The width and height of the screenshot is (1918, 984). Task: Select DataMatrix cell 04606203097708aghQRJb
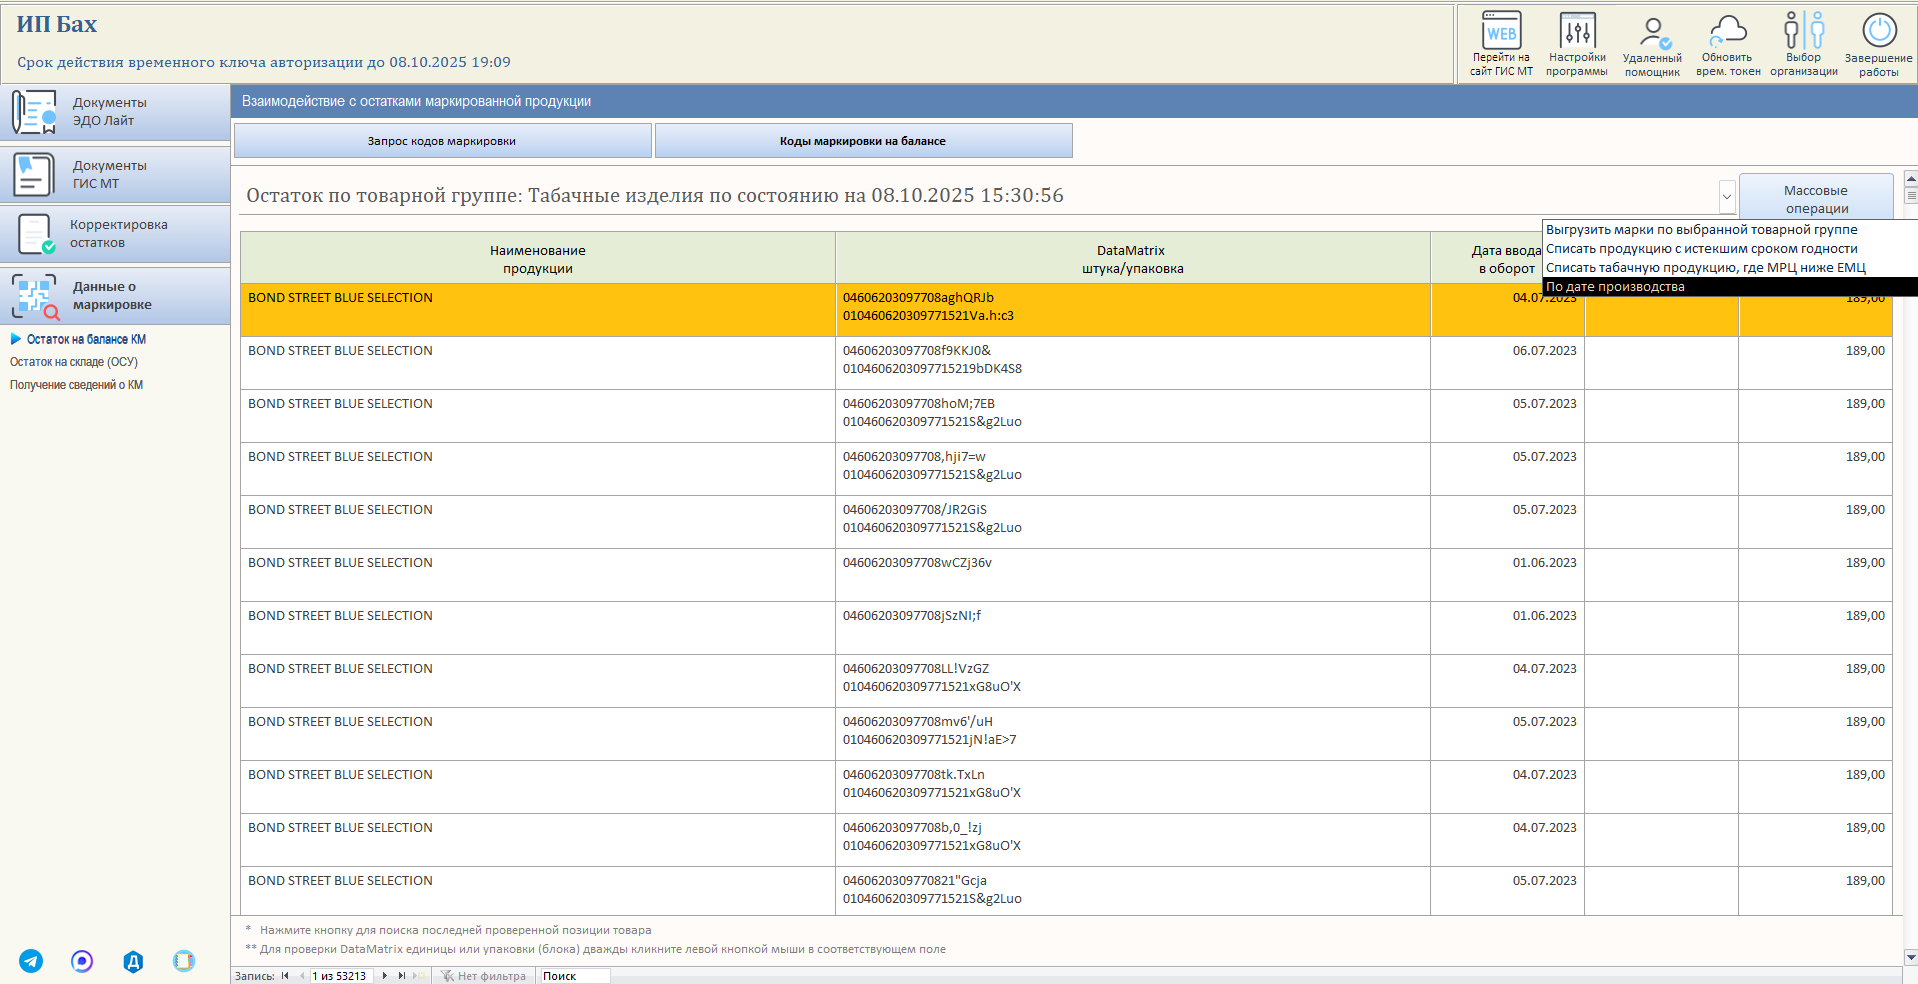(1133, 310)
